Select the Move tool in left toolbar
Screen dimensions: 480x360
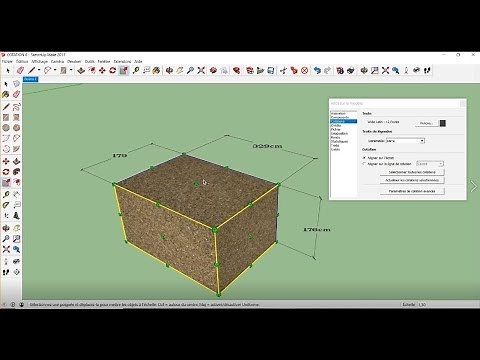pyautogui.click(x=6, y=161)
